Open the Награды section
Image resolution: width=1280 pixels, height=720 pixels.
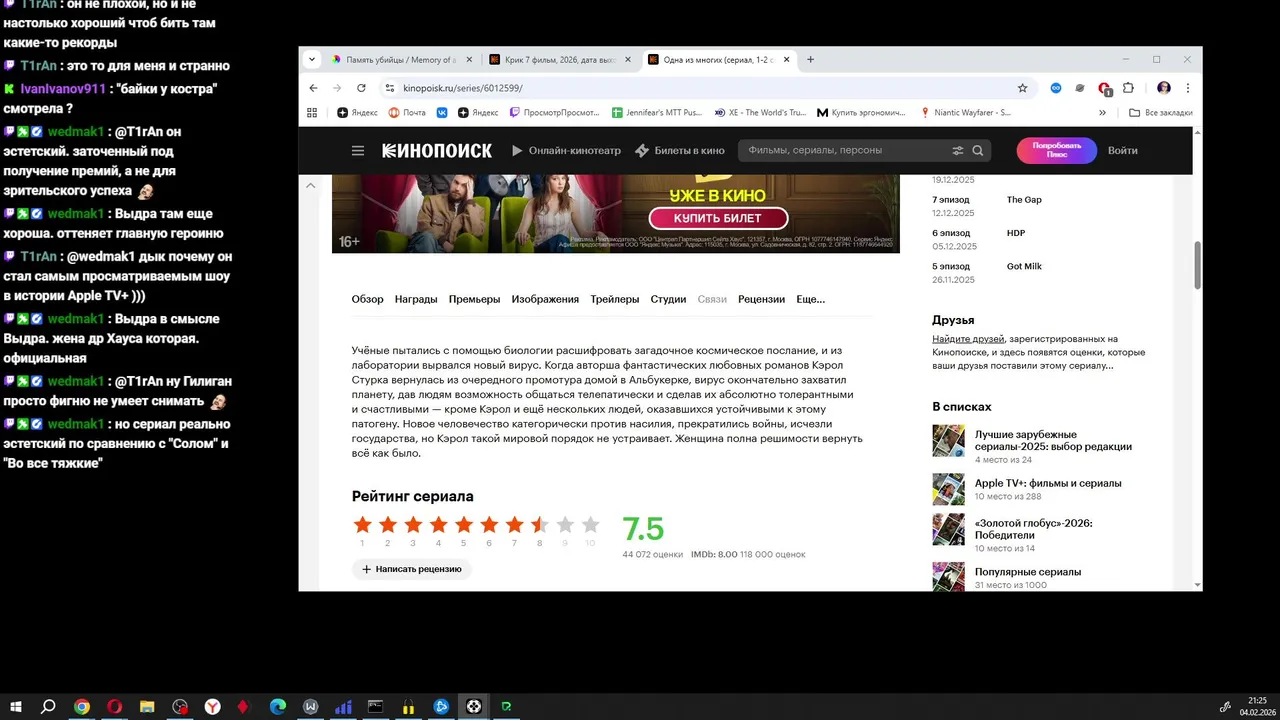pyautogui.click(x=416, y=299)
